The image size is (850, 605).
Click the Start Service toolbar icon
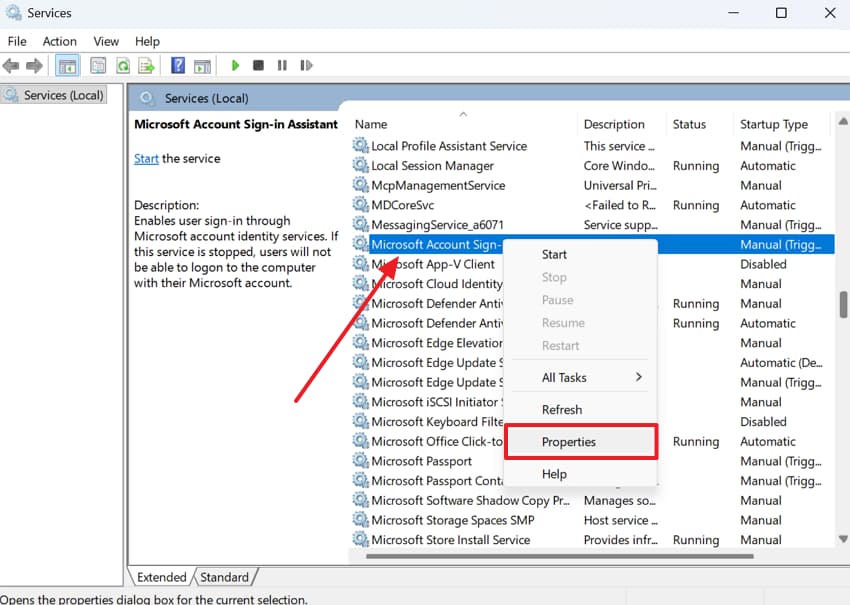coord(234,65)
